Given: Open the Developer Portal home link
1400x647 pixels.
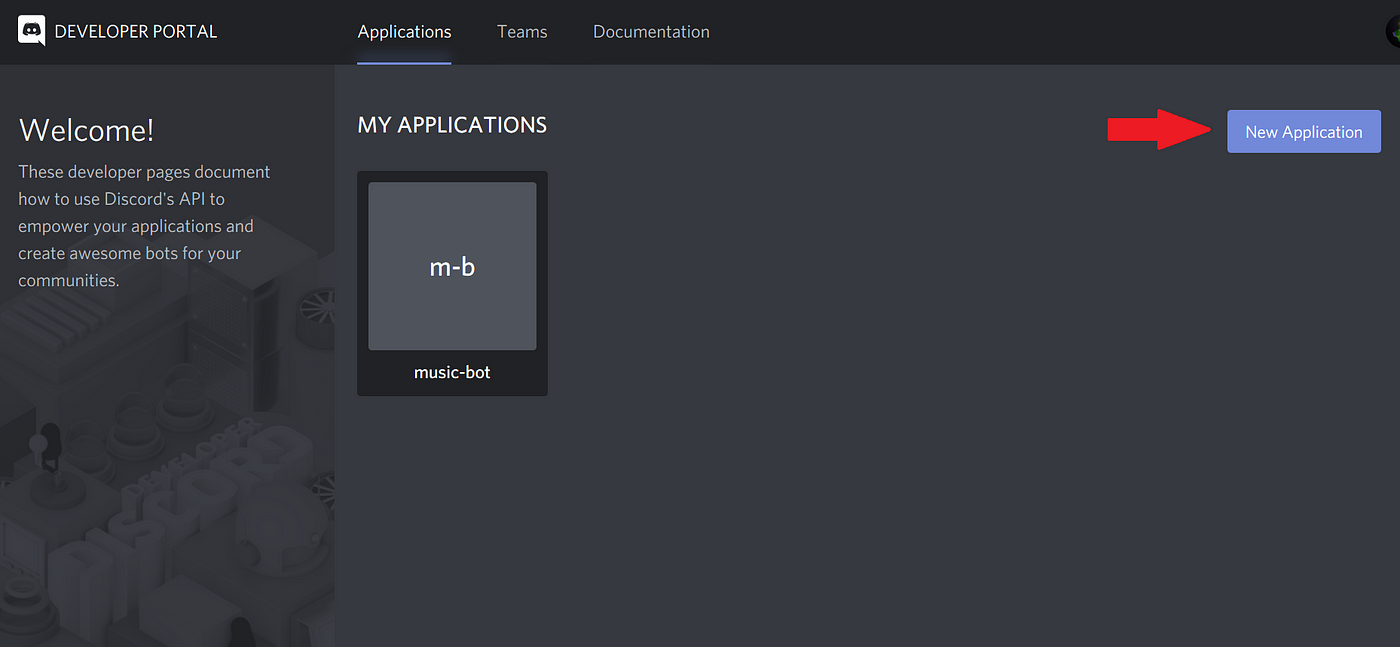Looking at the screenshot, I should (136, 31).
